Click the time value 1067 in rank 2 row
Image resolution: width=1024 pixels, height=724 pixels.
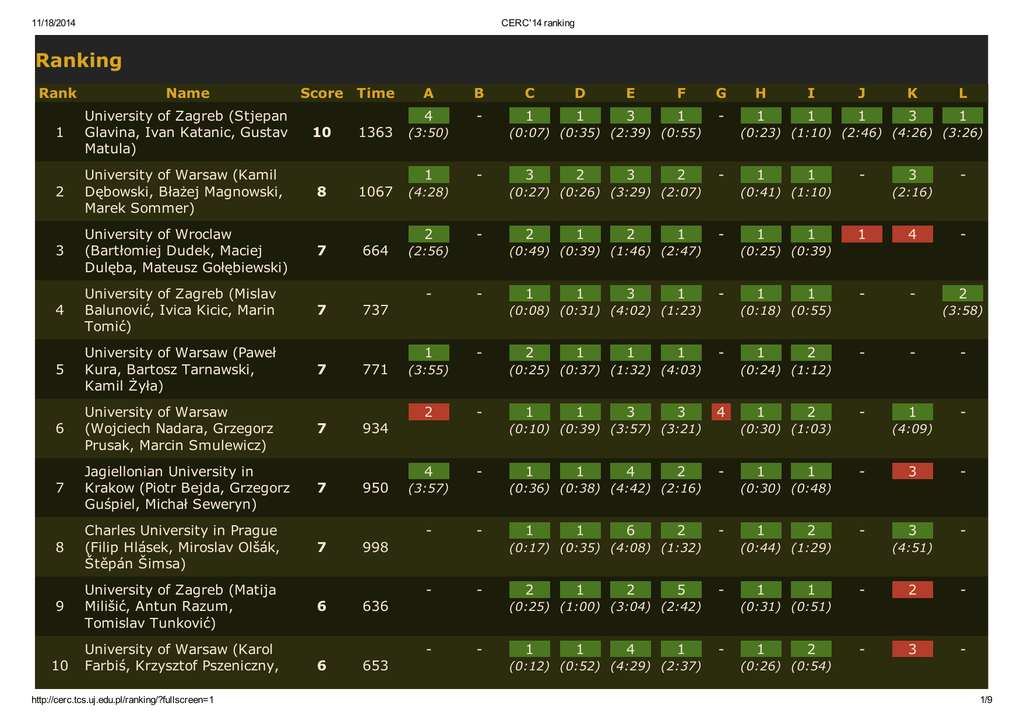pyautogui.click(x=375, y=191)
